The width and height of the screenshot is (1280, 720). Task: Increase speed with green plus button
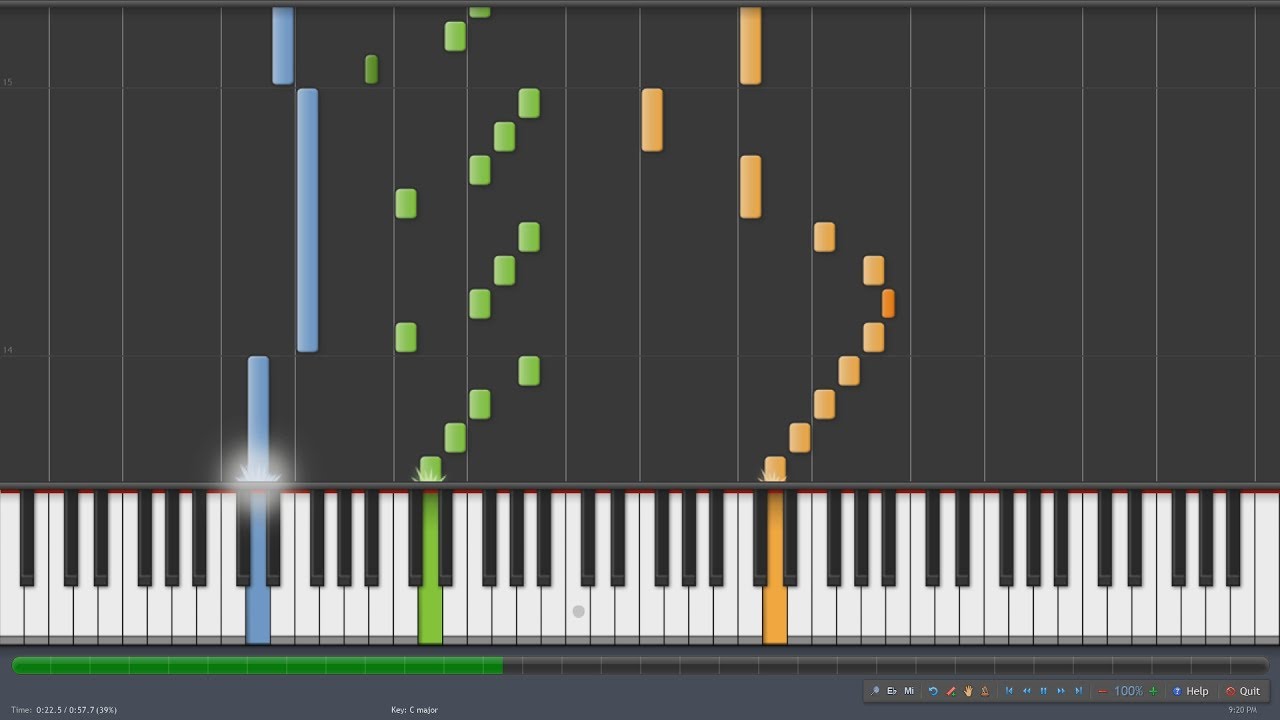click(1153, 691)
